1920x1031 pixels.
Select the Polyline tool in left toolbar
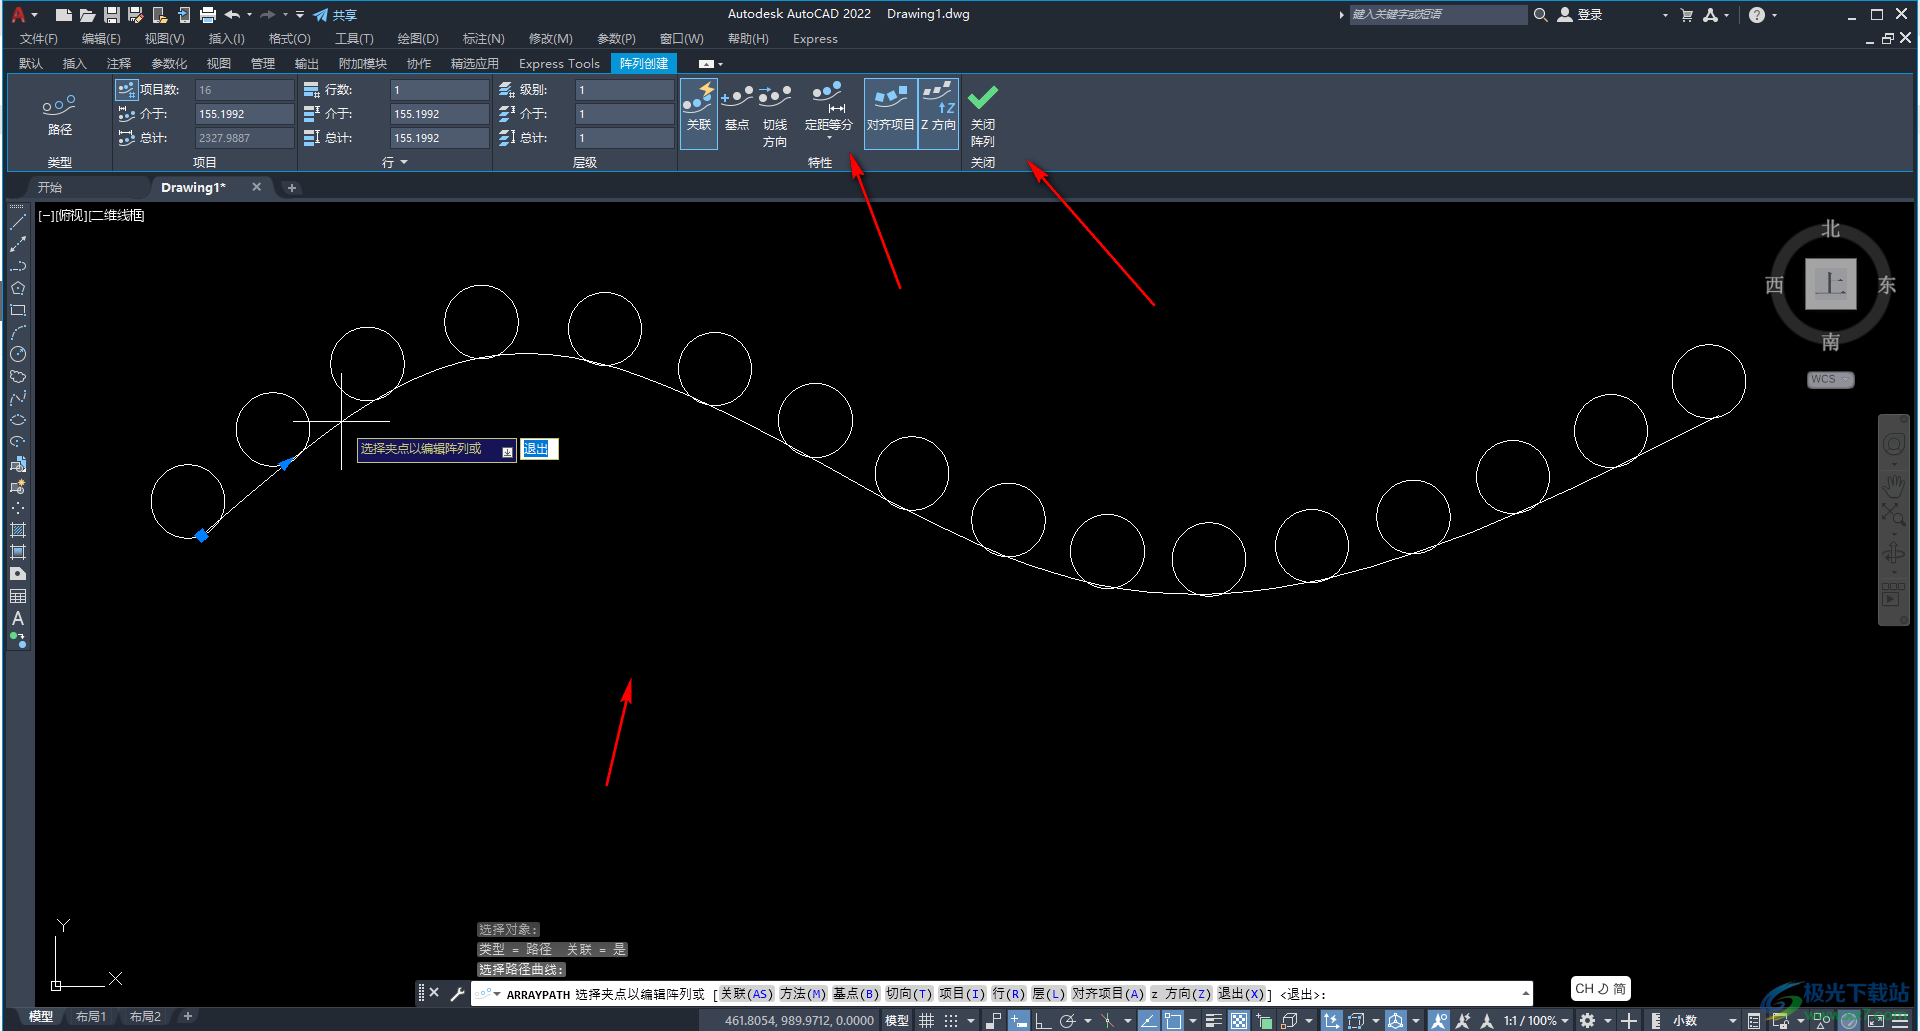click(x=18, y=266)
